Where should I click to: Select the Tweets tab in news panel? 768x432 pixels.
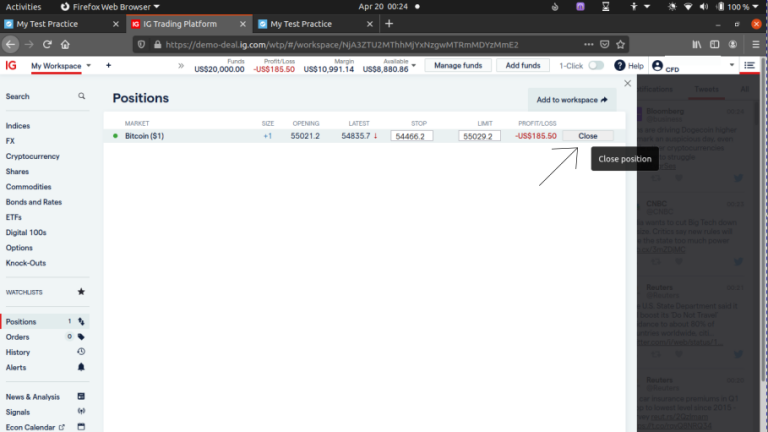click(706, 89)
